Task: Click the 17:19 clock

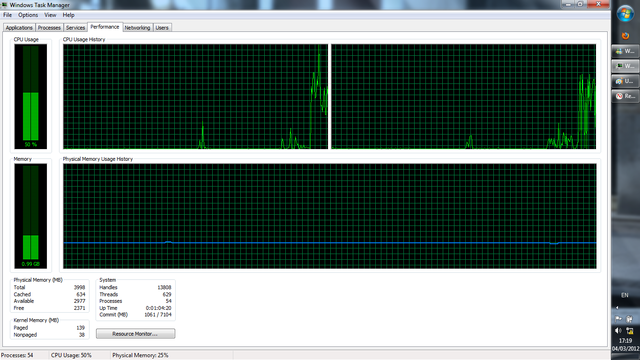Action: (x=625, y=340)
